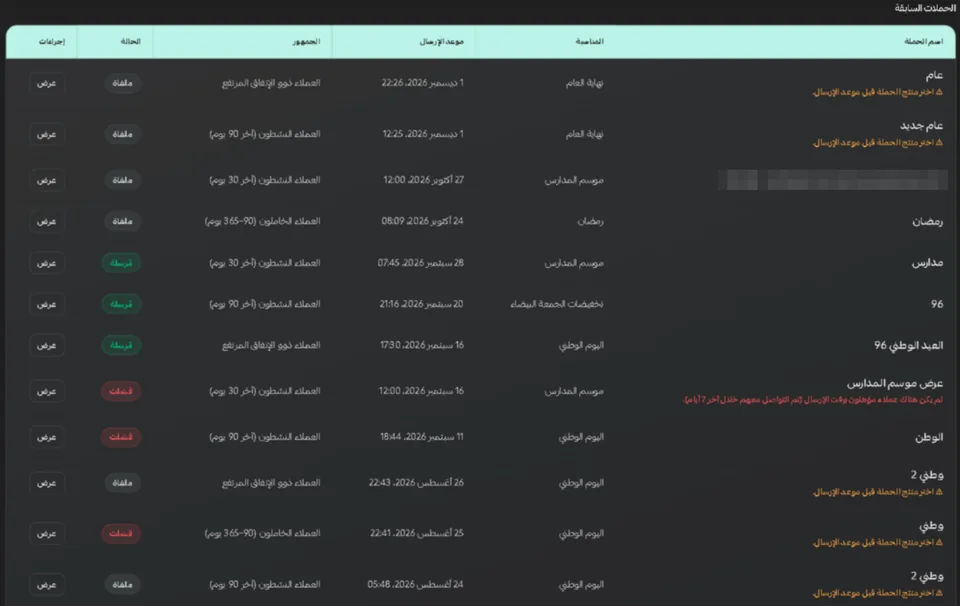Screen dimensions: 960x606
Task: Click the campaign name الوطن
Action: pyautogui.click(x=929, y=437)
